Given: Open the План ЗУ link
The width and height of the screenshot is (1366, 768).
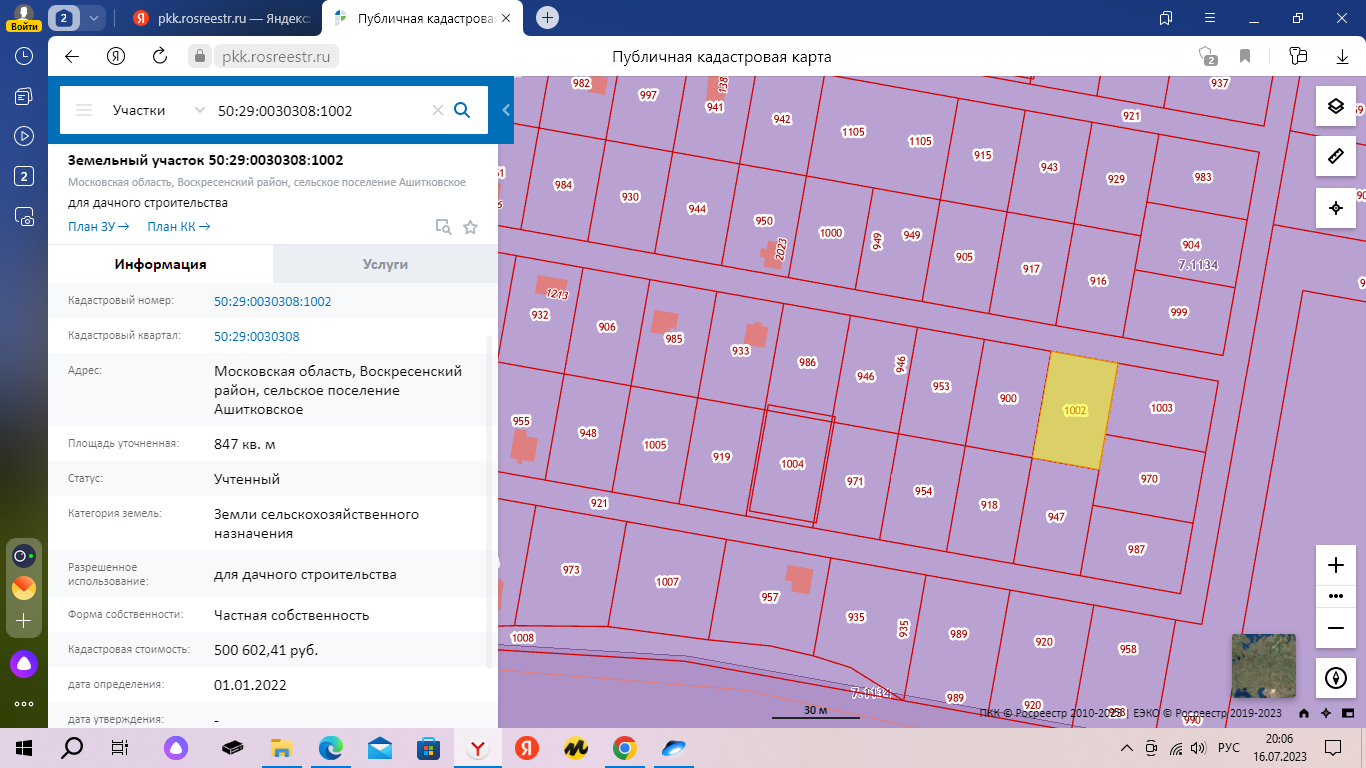Looking at the screenshot, I should pyautogui.click(x=98, y=227).
